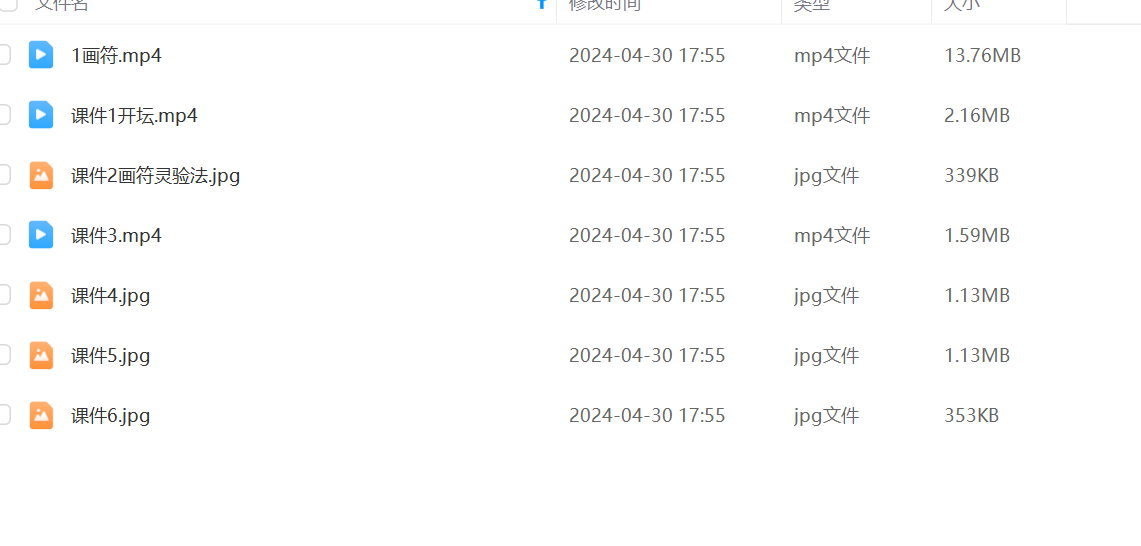Check the box for 1画符.mp4

pos(4,55)
